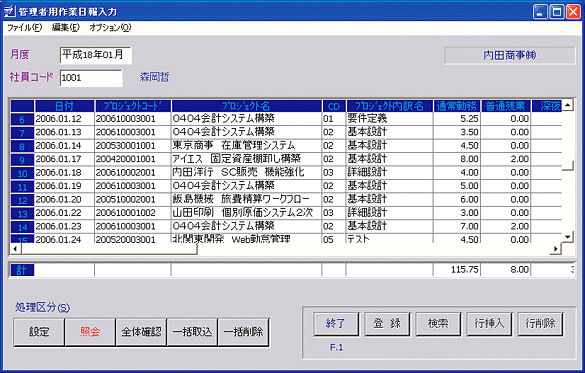Click the 検索 button

tap(438, 324)
